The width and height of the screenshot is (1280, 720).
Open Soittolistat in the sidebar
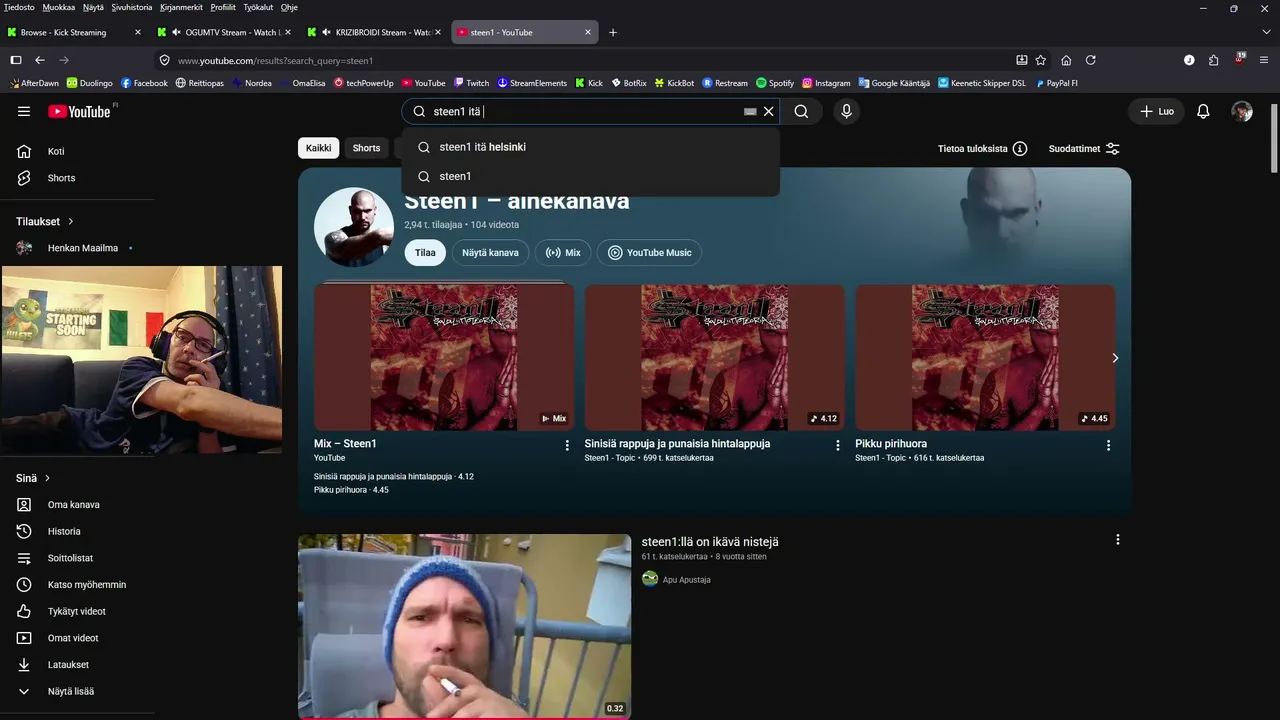click(78, 558)
